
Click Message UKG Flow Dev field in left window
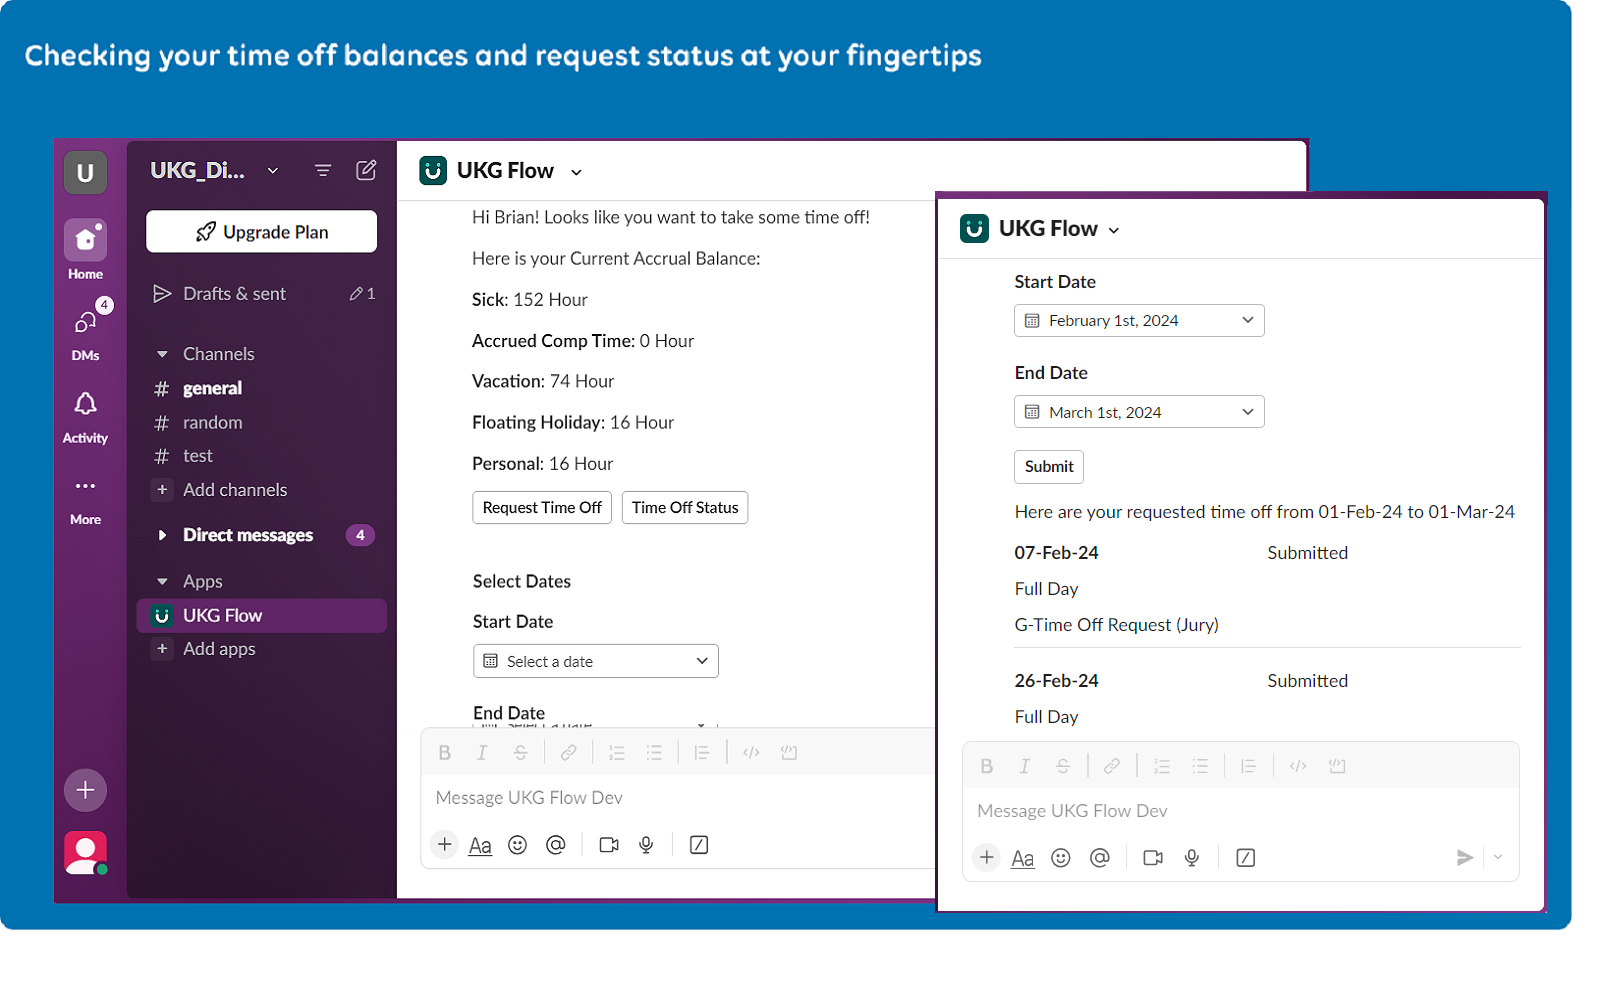tap(680, 798)
